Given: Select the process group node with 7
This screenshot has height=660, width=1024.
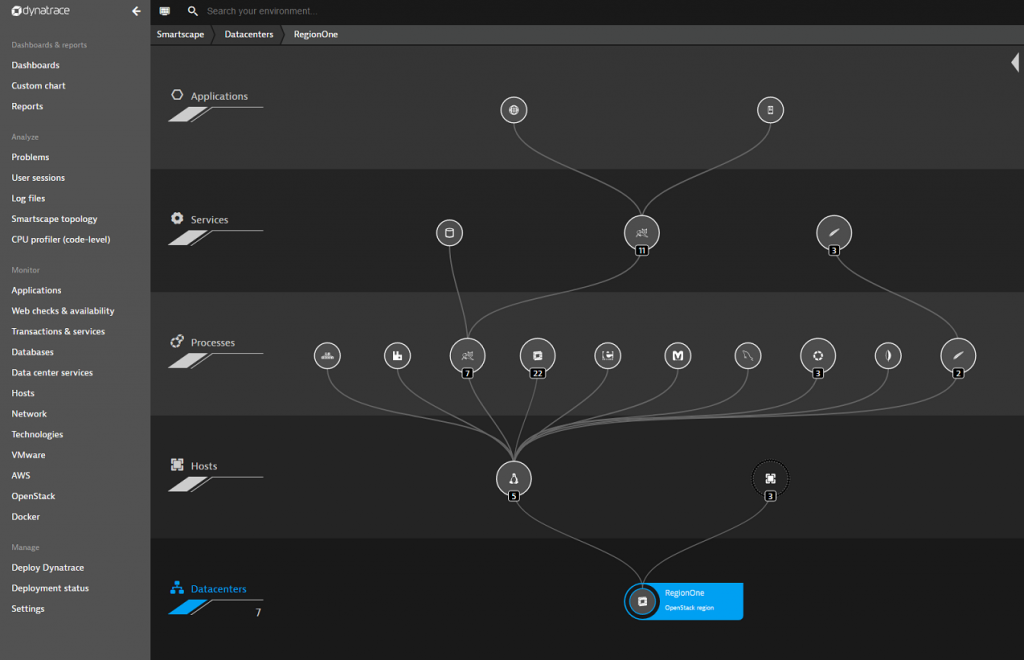Looking at the screenshot, I should [x=468, y=356].
